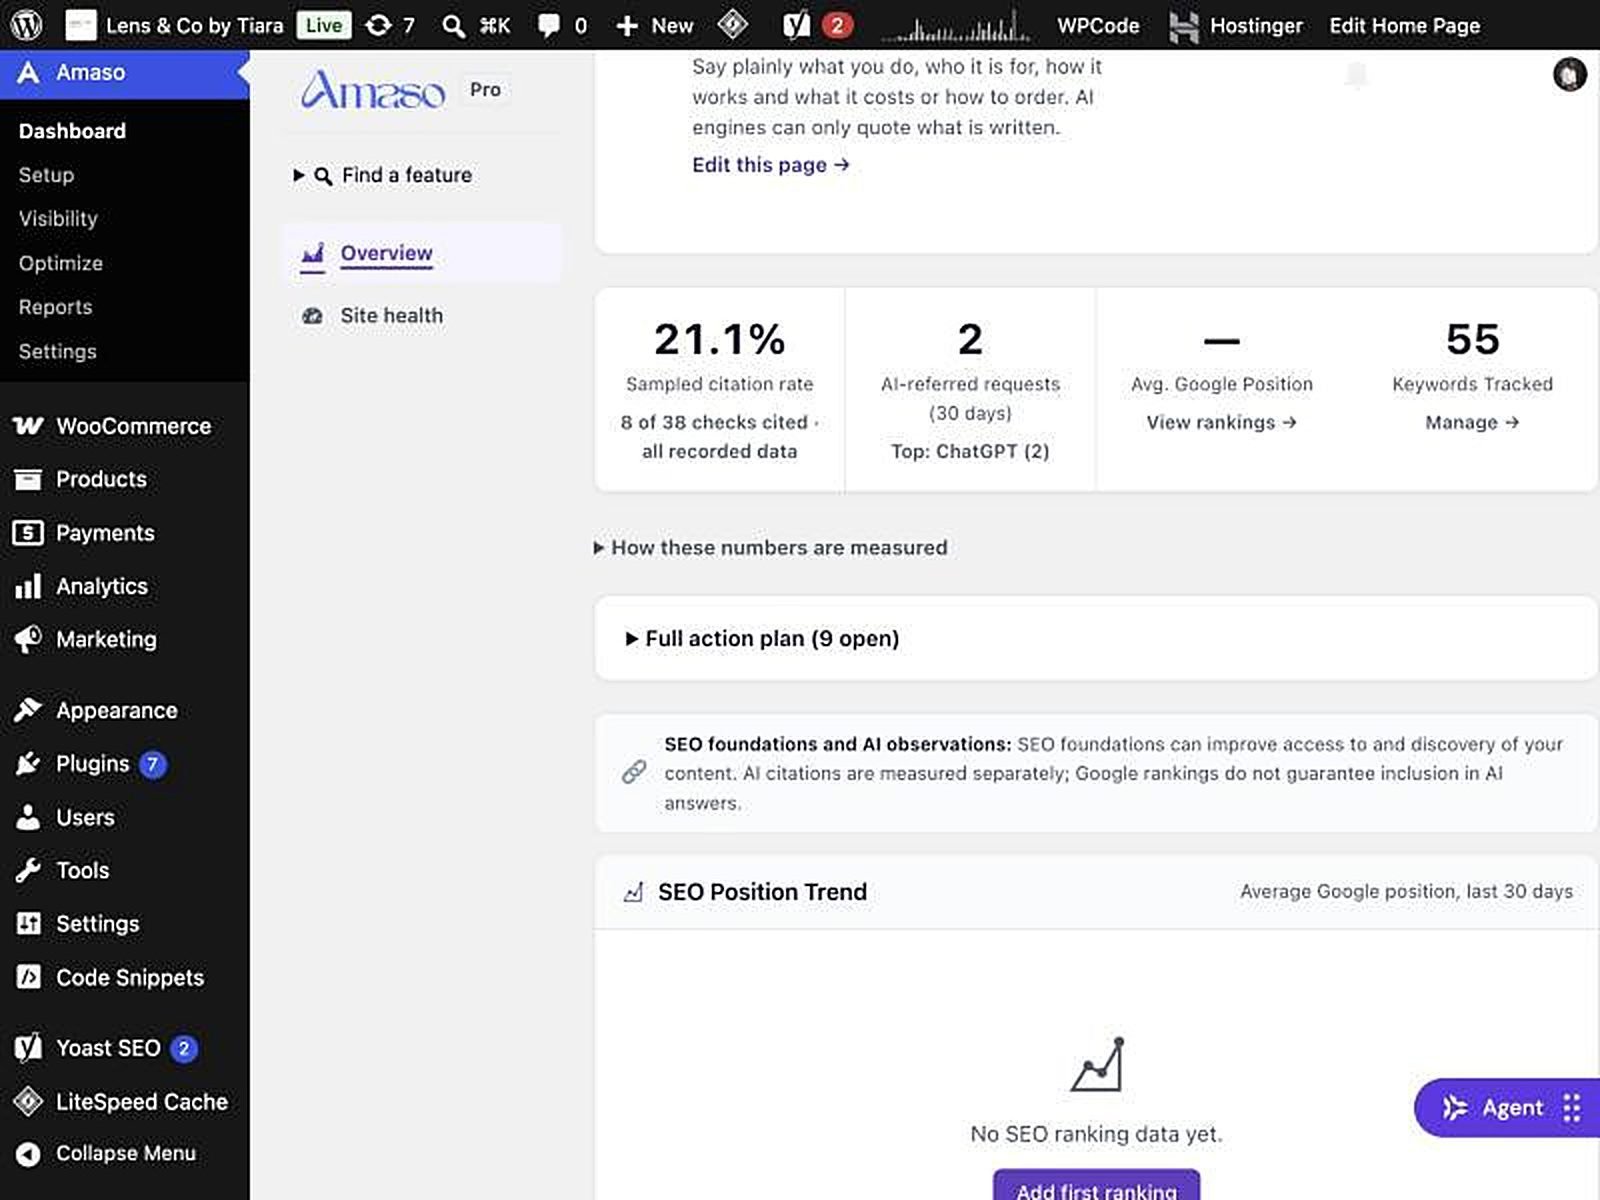Open the Yoast icon with 2 notifications
The width and height of the screenshot is (1600, 1200).
point(816,25)
